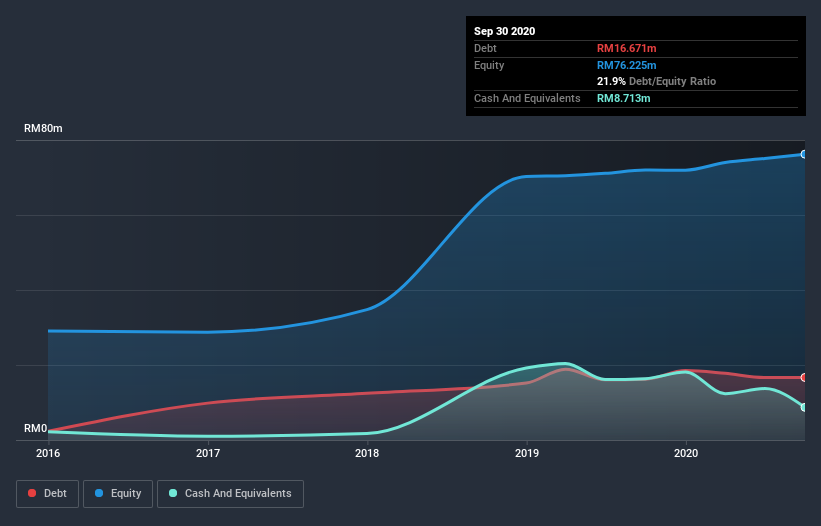Click the Debt value RM16.671m in tooltip
The image size is (821, 526).
tap(626, 48)
